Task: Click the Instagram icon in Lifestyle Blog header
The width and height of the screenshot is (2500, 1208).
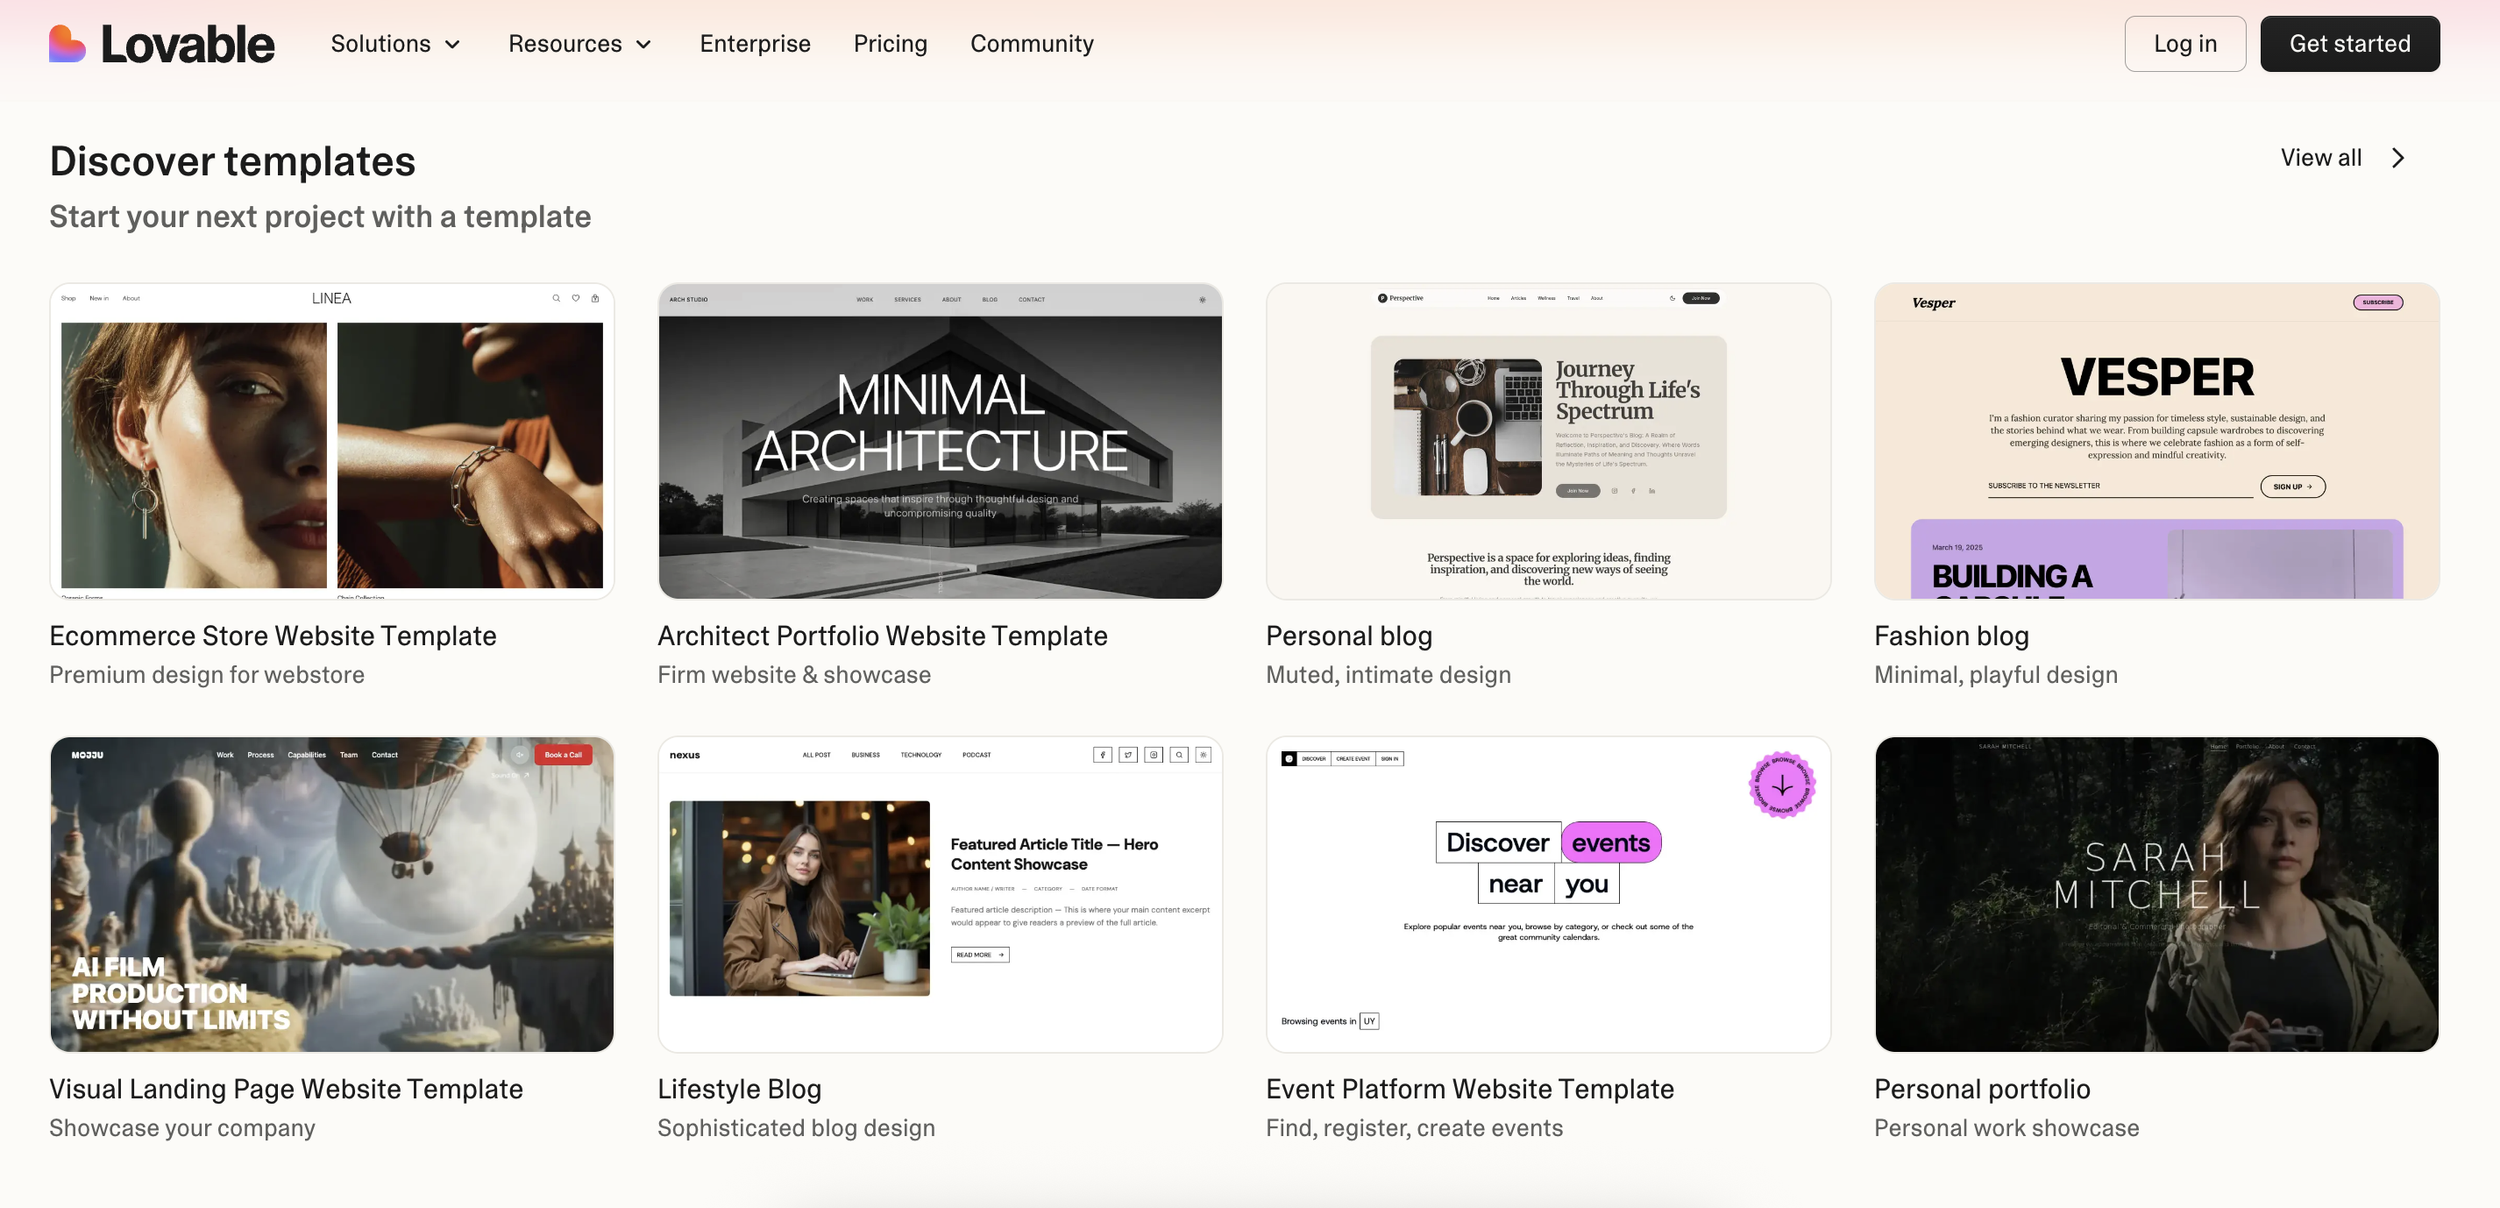Action: pyautogui.click(x=1153, y=754)
